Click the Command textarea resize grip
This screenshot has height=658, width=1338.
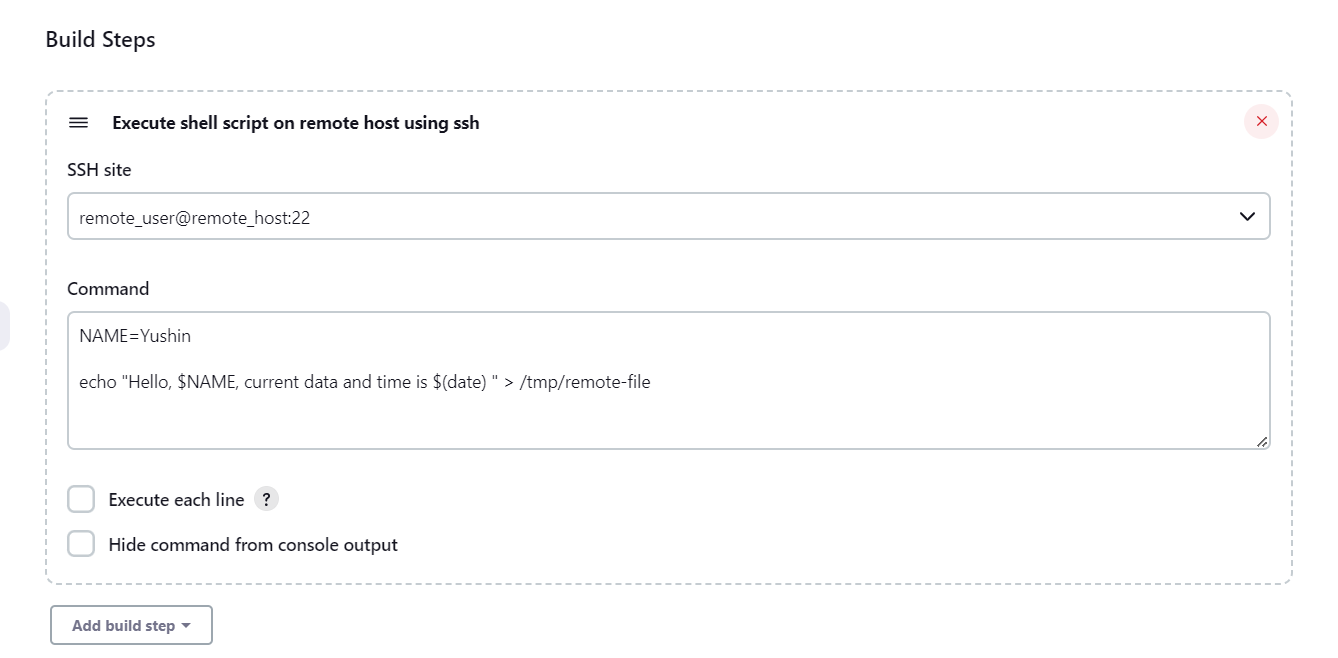point(1262,441)
